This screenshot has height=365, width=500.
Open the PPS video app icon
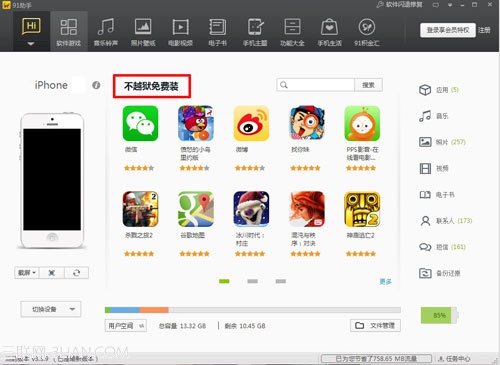(x=362, y=123)
